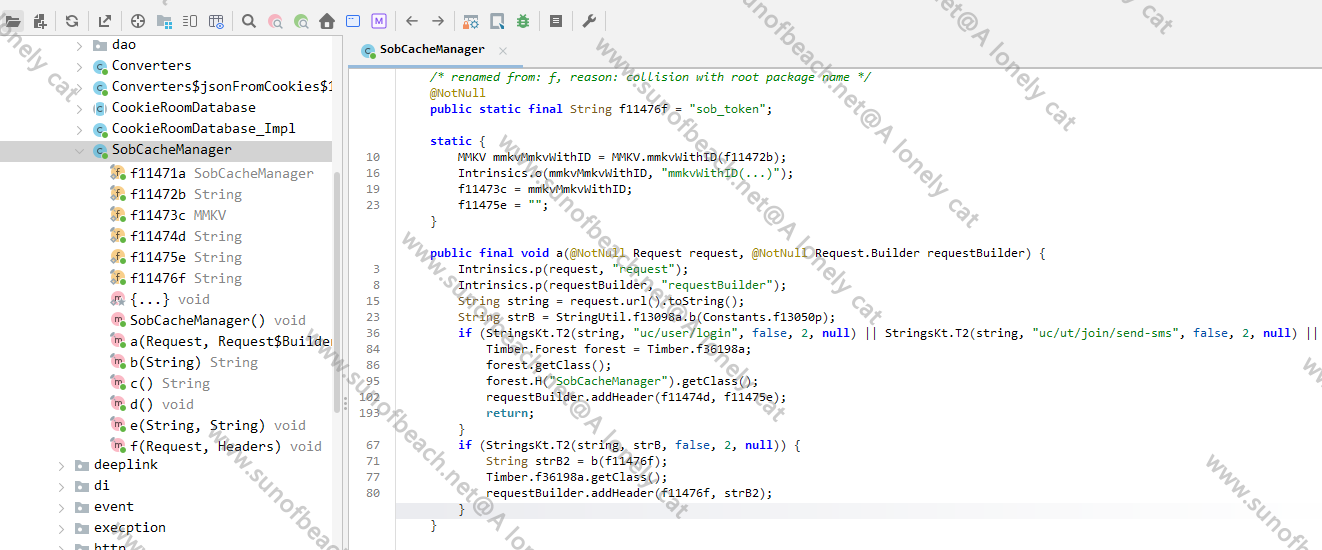Click the Add files toolbar icon
1322x550 pixels.
click(x=40, y=21)
